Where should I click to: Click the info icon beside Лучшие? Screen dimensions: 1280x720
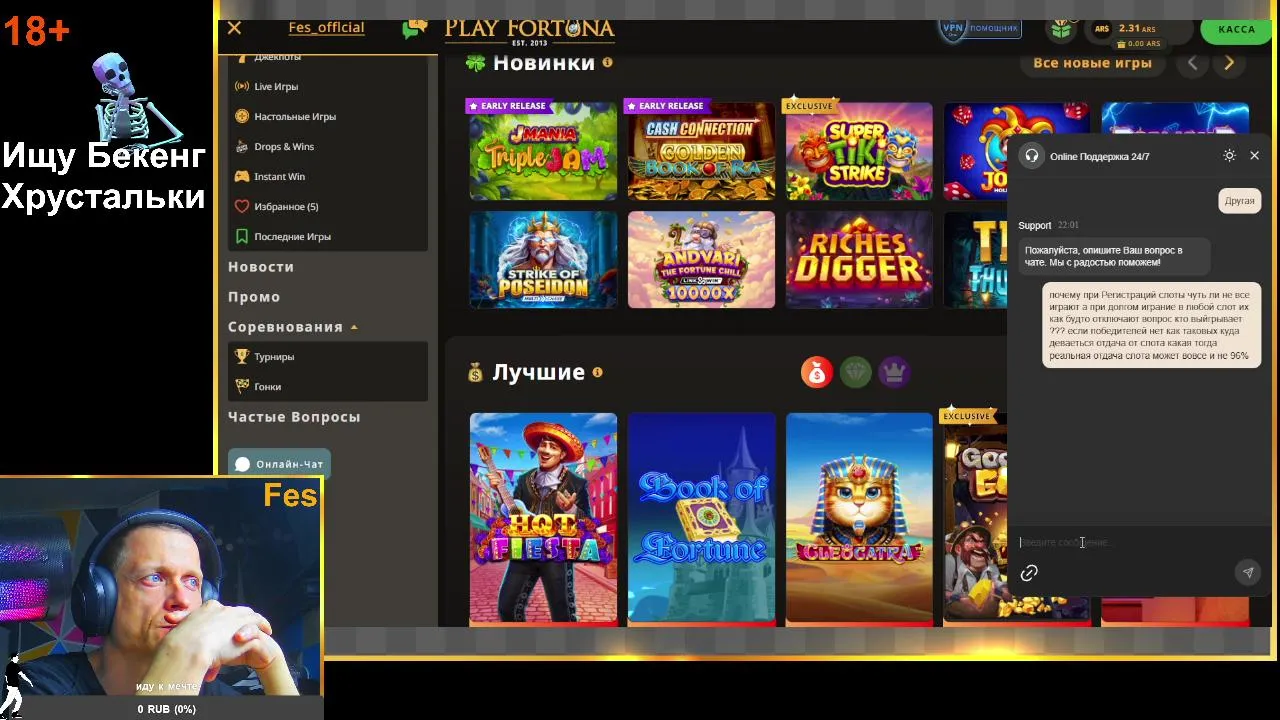point(597,372)
